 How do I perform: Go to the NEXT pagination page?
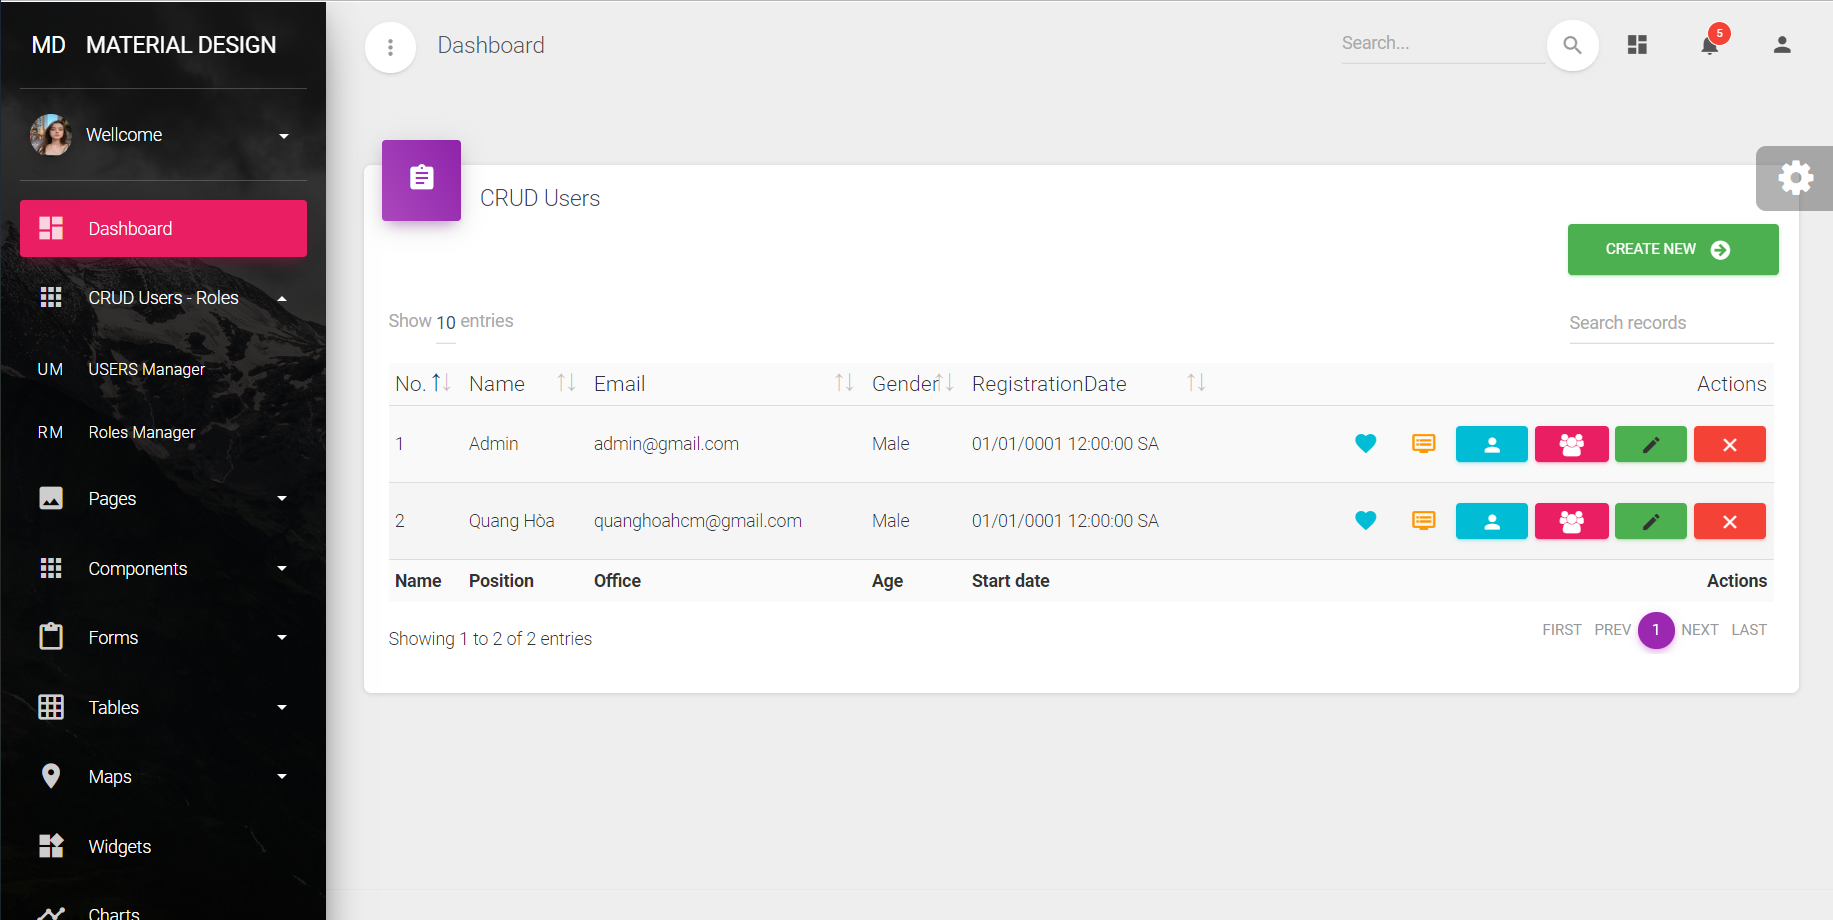click(1699, 630)
